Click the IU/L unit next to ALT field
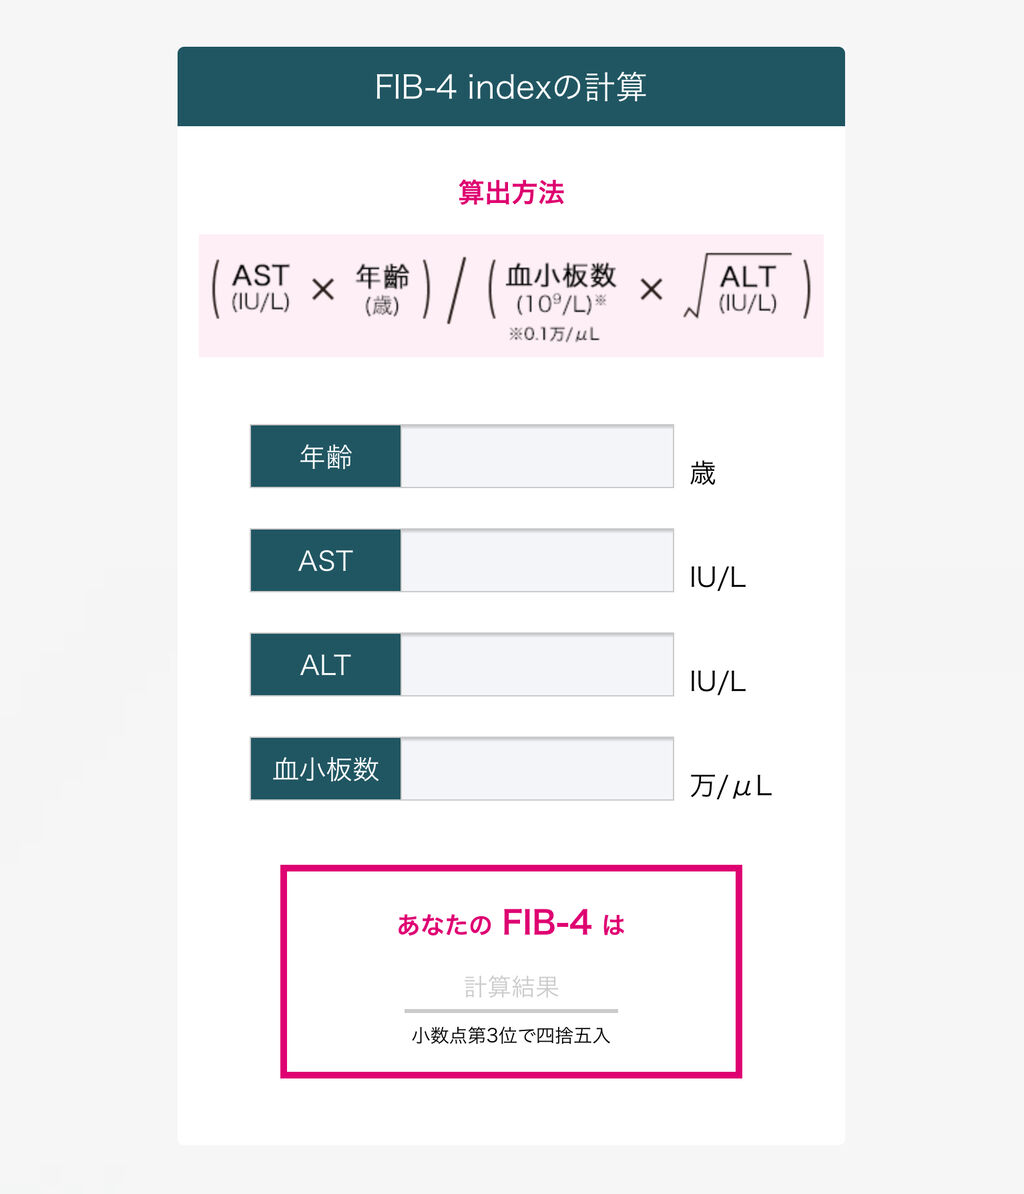Viewport: 1024px width, 1194px height. pos(717,682)
